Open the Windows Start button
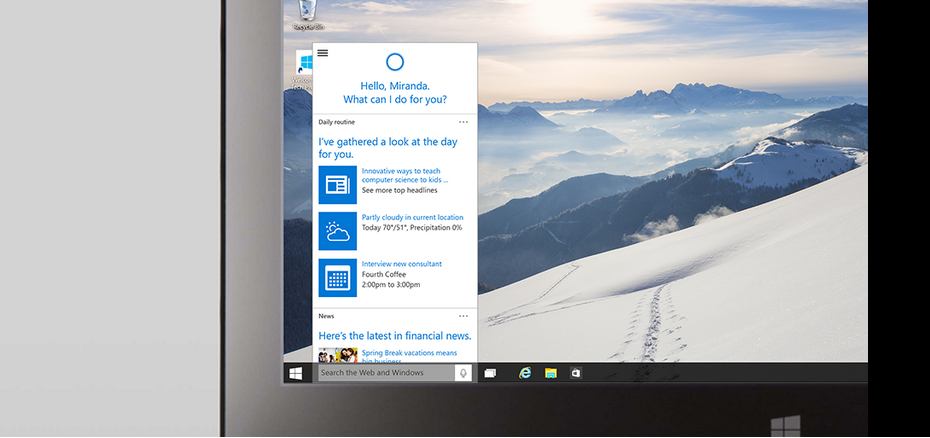The image size is (930, 438). (x=296, y=373)
